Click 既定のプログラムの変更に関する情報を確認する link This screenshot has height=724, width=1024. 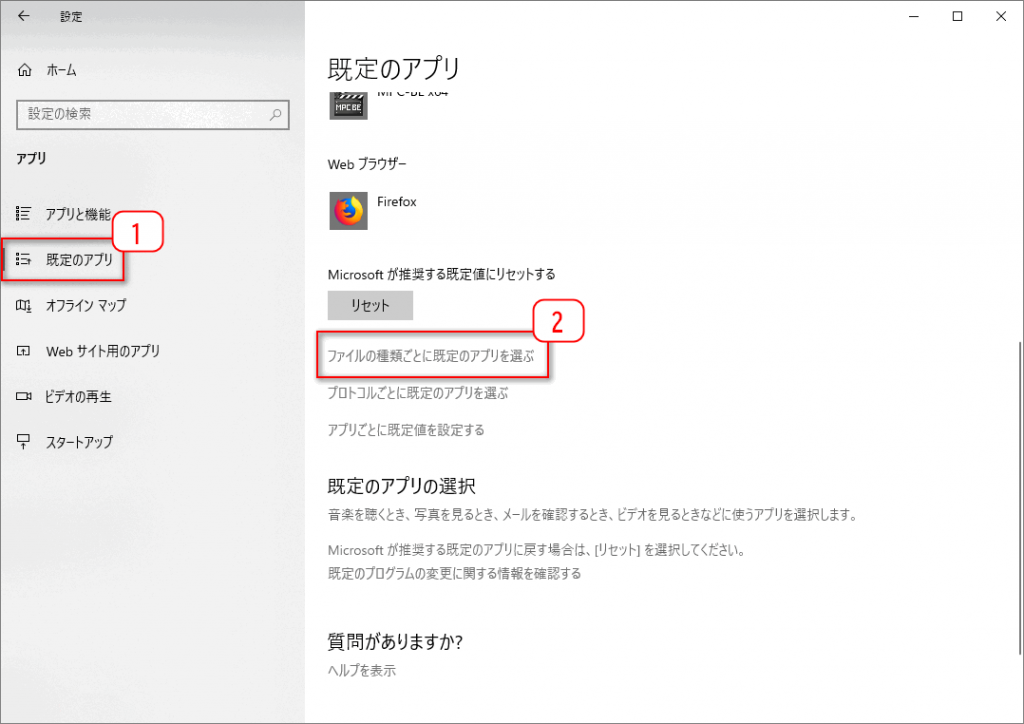point(454,574)
